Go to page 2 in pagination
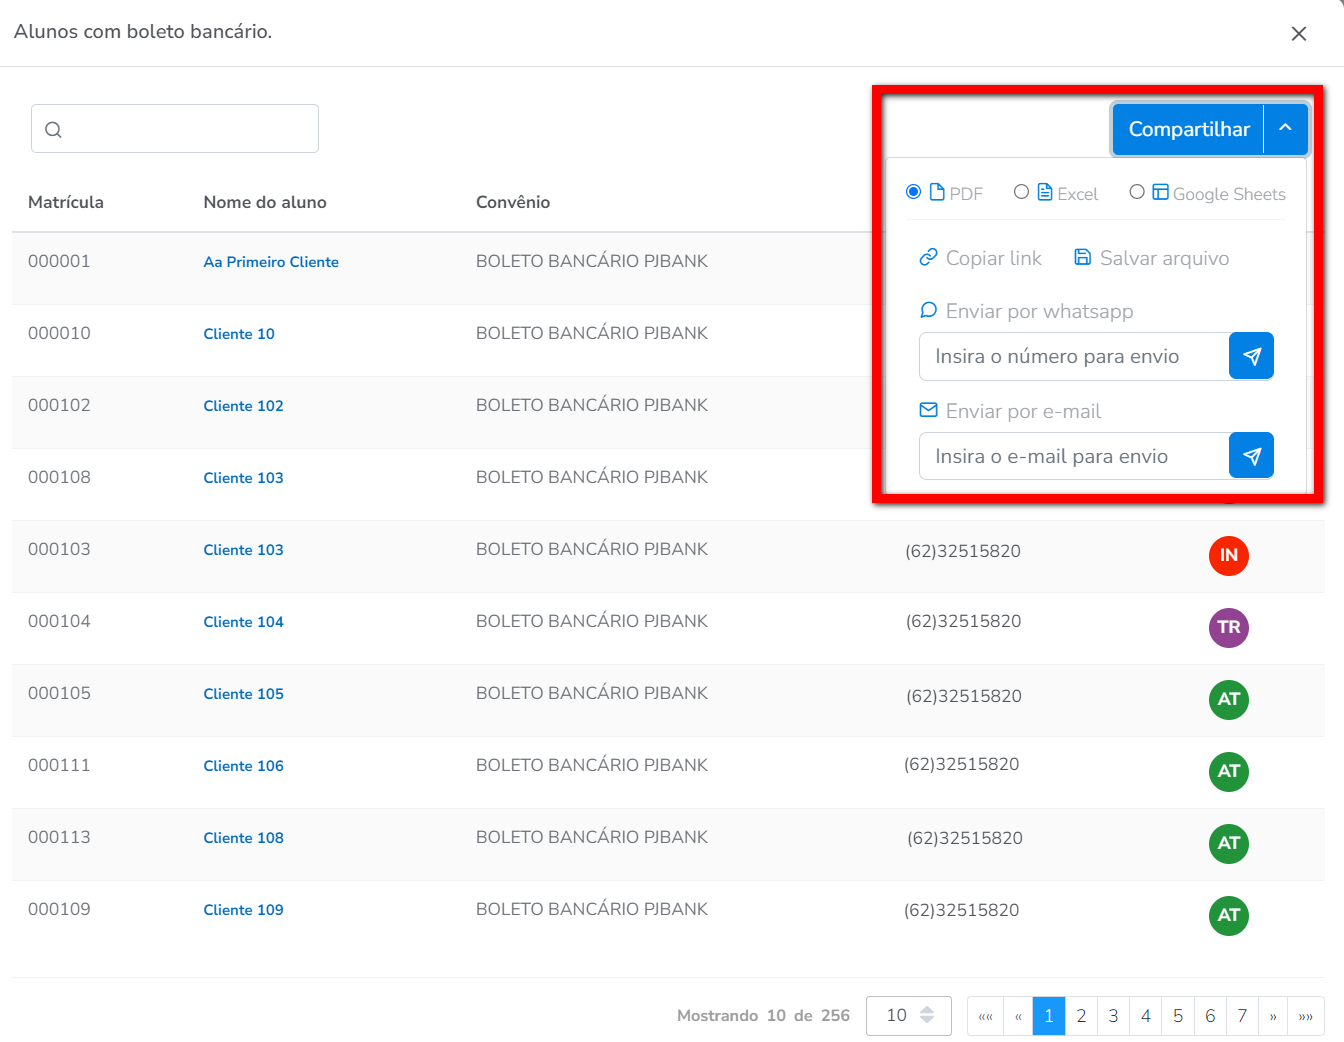Image resolution: width=1344 pixels, height=1042 pixels. coord(1081,1016)
